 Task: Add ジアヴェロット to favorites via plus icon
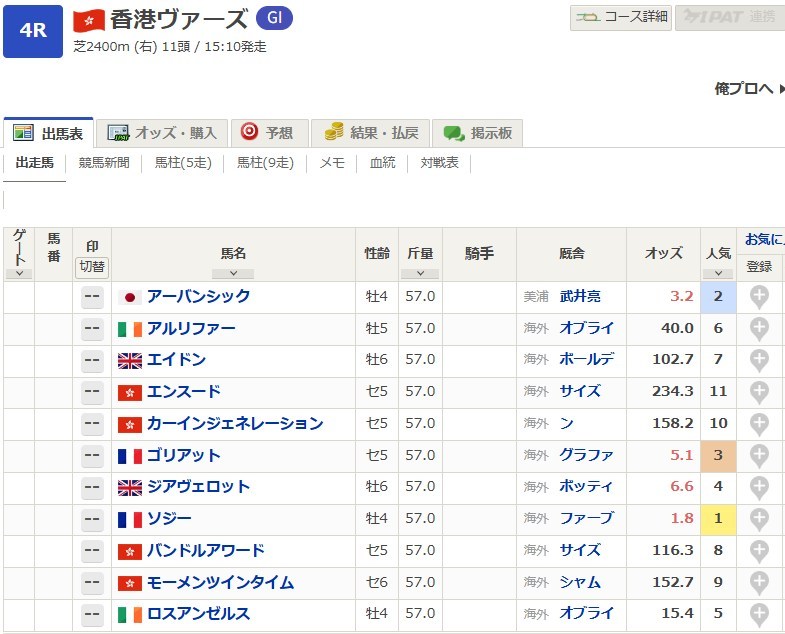759,487
